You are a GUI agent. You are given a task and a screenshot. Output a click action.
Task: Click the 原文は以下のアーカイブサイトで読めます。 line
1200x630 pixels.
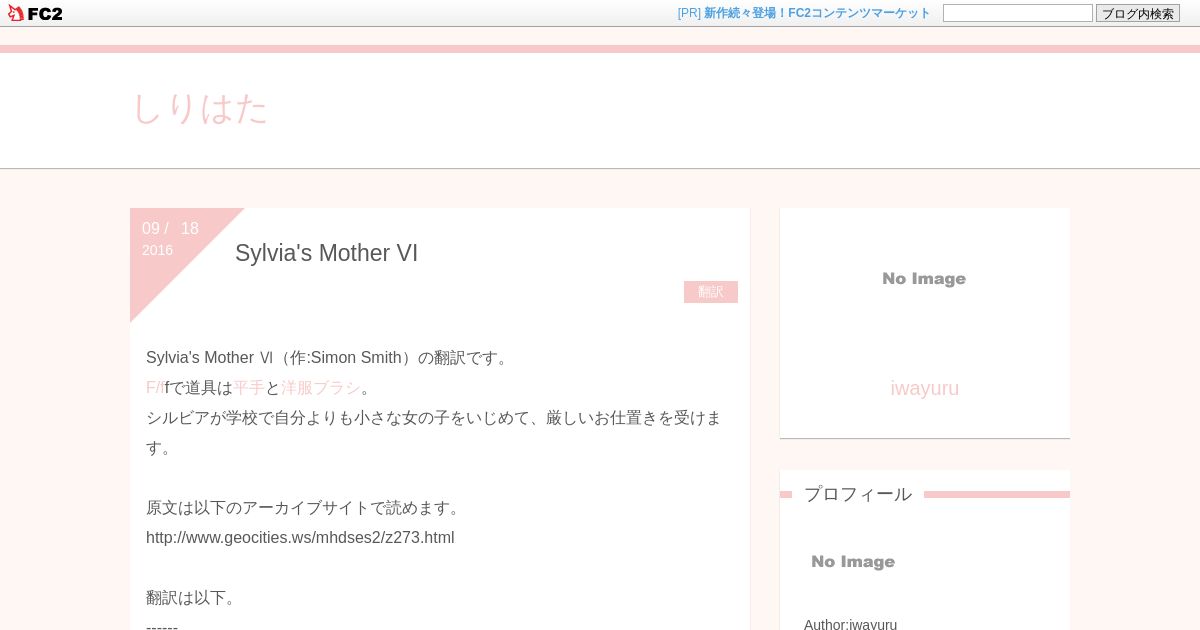[306, 508]
